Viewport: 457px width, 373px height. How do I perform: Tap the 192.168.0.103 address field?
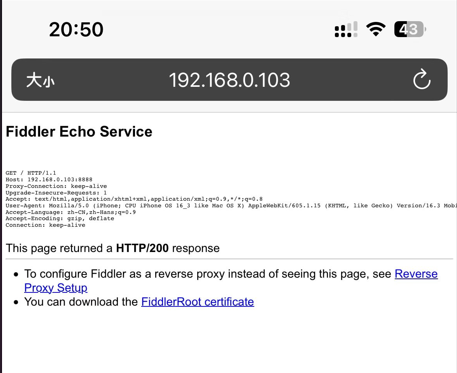tap(229, 80)
